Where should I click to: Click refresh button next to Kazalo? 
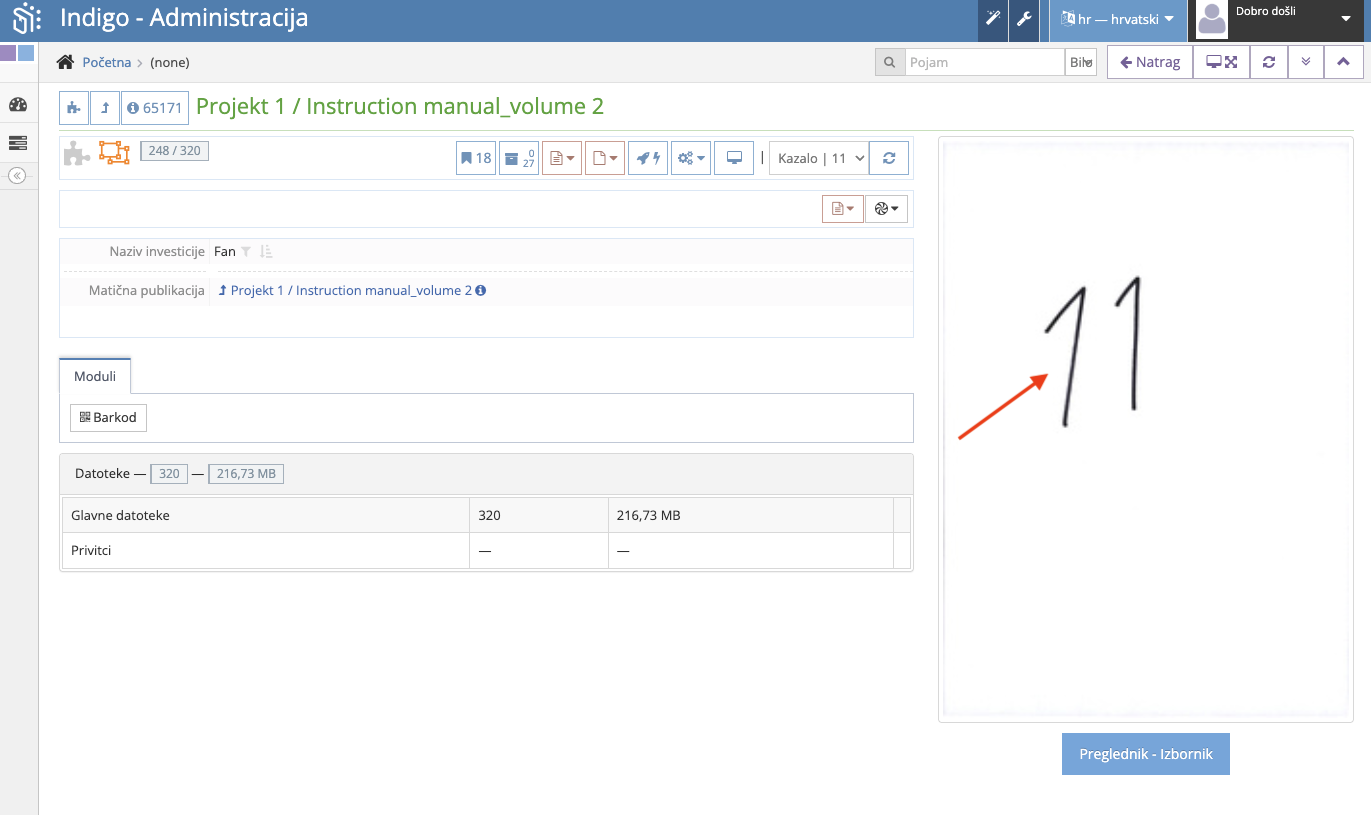coord(889,158)
